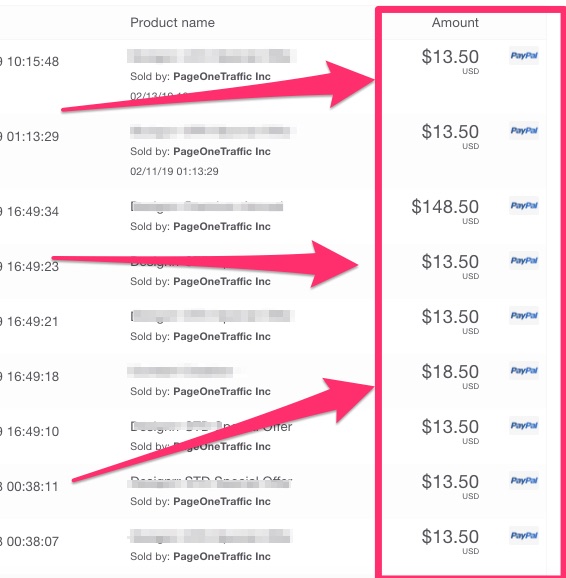
Task: Sort by the Amount column header
Action: (x=455, y=22)
